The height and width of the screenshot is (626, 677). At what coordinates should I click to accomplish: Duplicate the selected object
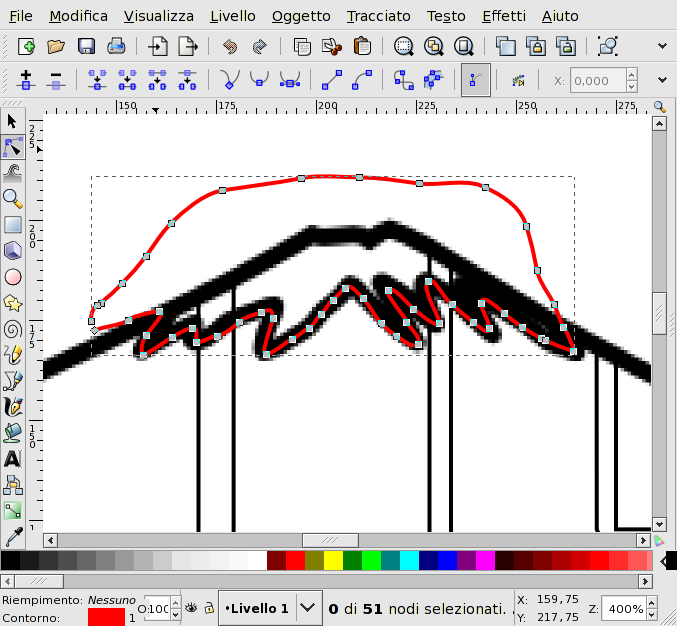pyautogui.click(x=506, y=46)
